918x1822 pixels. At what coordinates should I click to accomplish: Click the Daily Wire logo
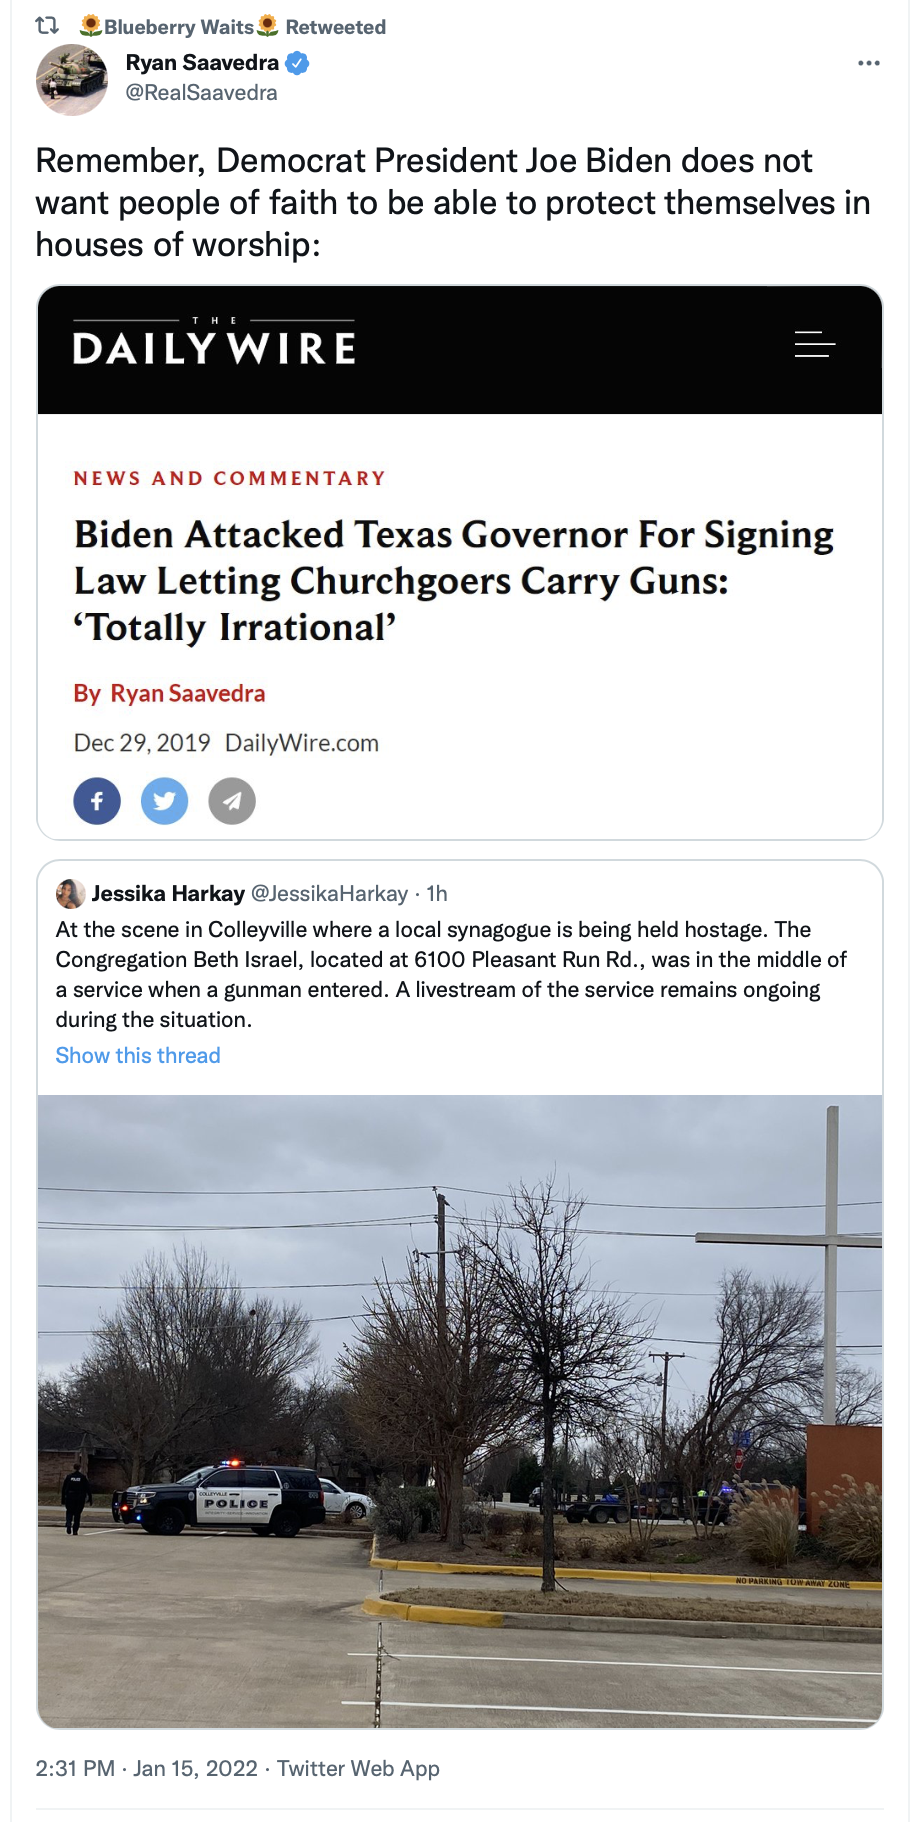(x=214, y=342)
